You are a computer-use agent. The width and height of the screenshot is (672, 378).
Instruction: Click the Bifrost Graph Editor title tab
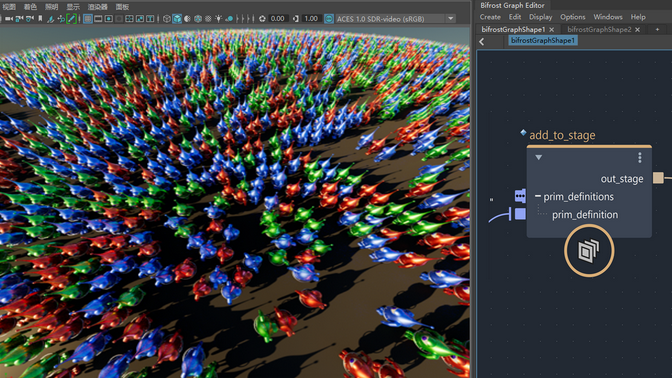pos(512,6)
